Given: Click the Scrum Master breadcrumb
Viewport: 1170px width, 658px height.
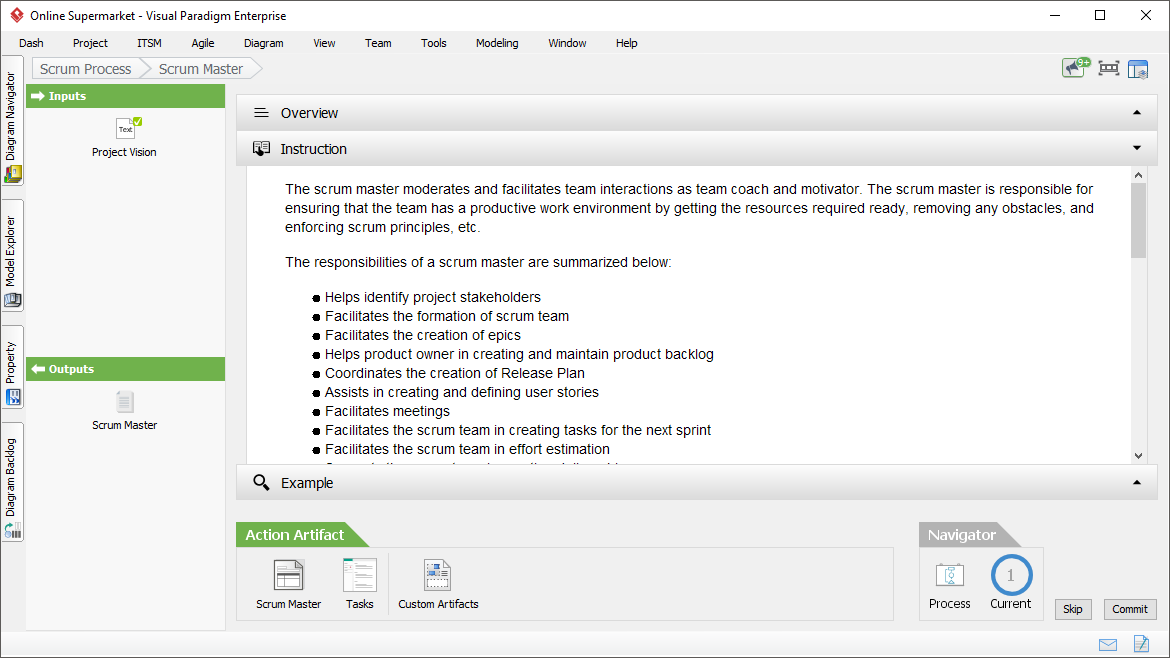Looking at the screenshot, I should coord(201,69).
